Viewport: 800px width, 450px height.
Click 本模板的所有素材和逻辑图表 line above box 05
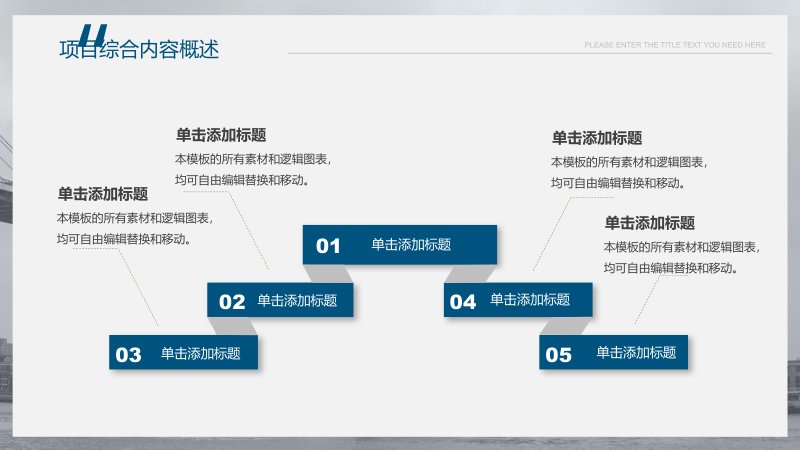click(682, 247)
